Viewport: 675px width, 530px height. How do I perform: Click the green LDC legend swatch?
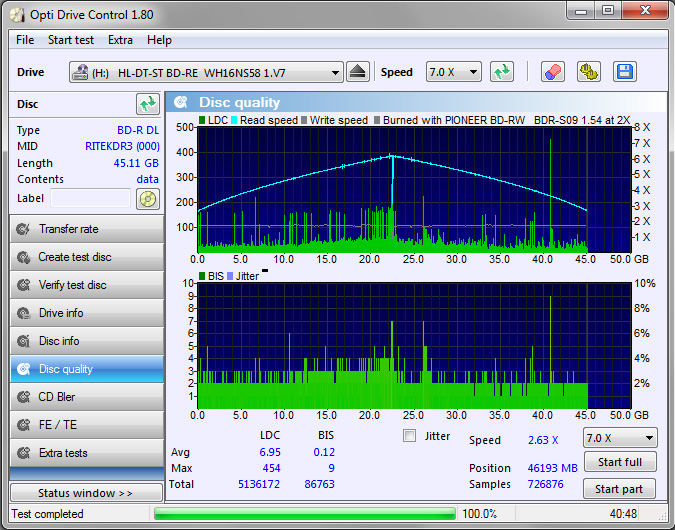click(202, 120)
